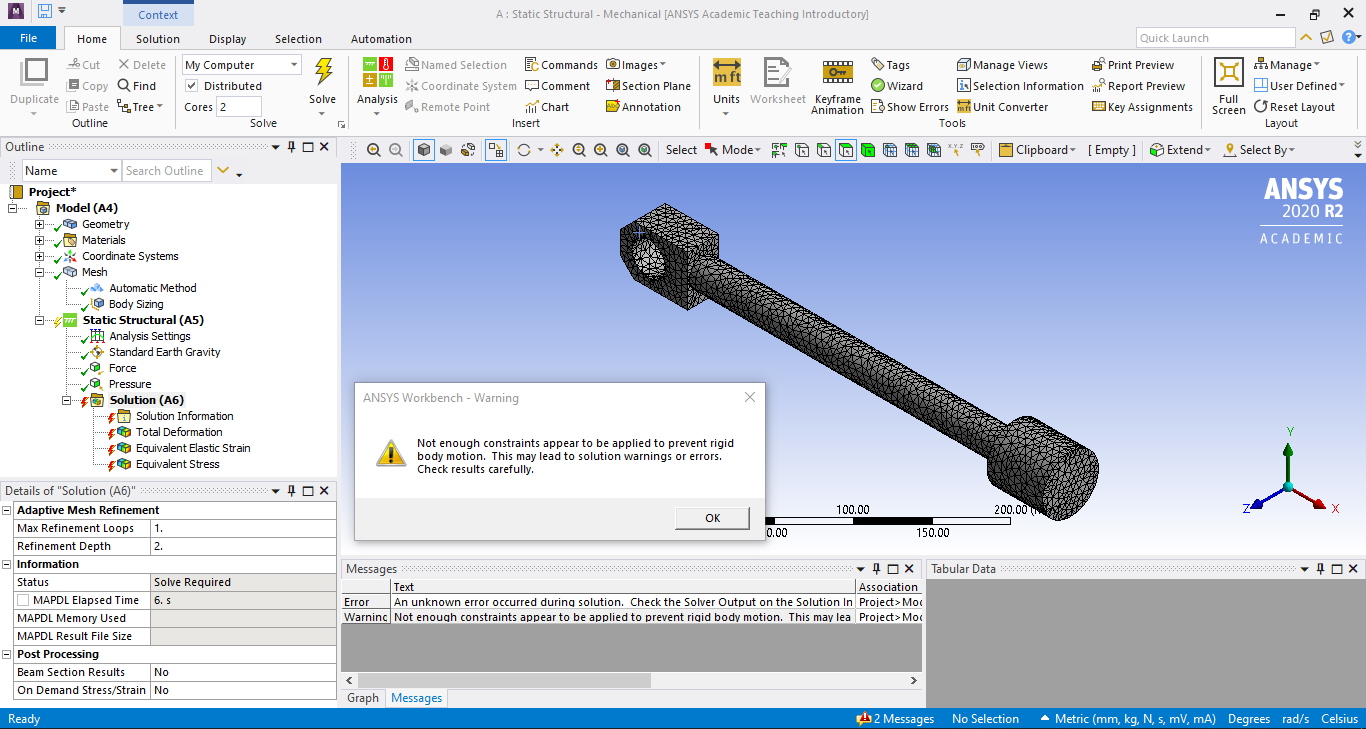Click the Cores input field
This screenshot has height=729, width=1366.
click(x=239, y=107)
